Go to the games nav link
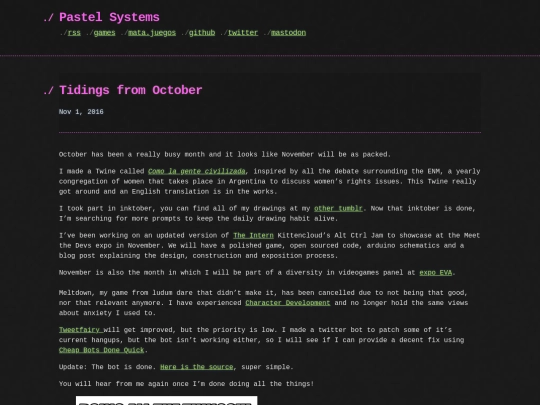 point(104,33)
